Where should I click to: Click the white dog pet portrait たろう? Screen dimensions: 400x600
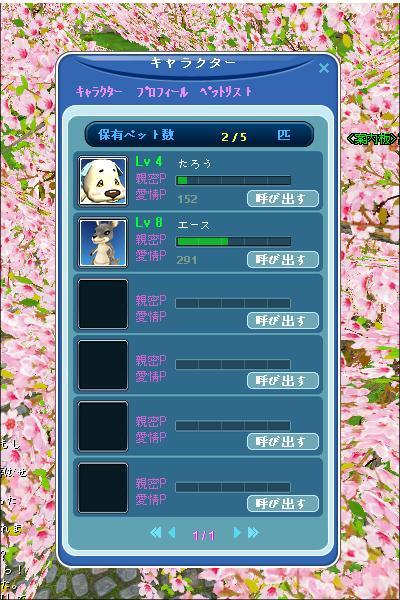click(x=103, y=181)
